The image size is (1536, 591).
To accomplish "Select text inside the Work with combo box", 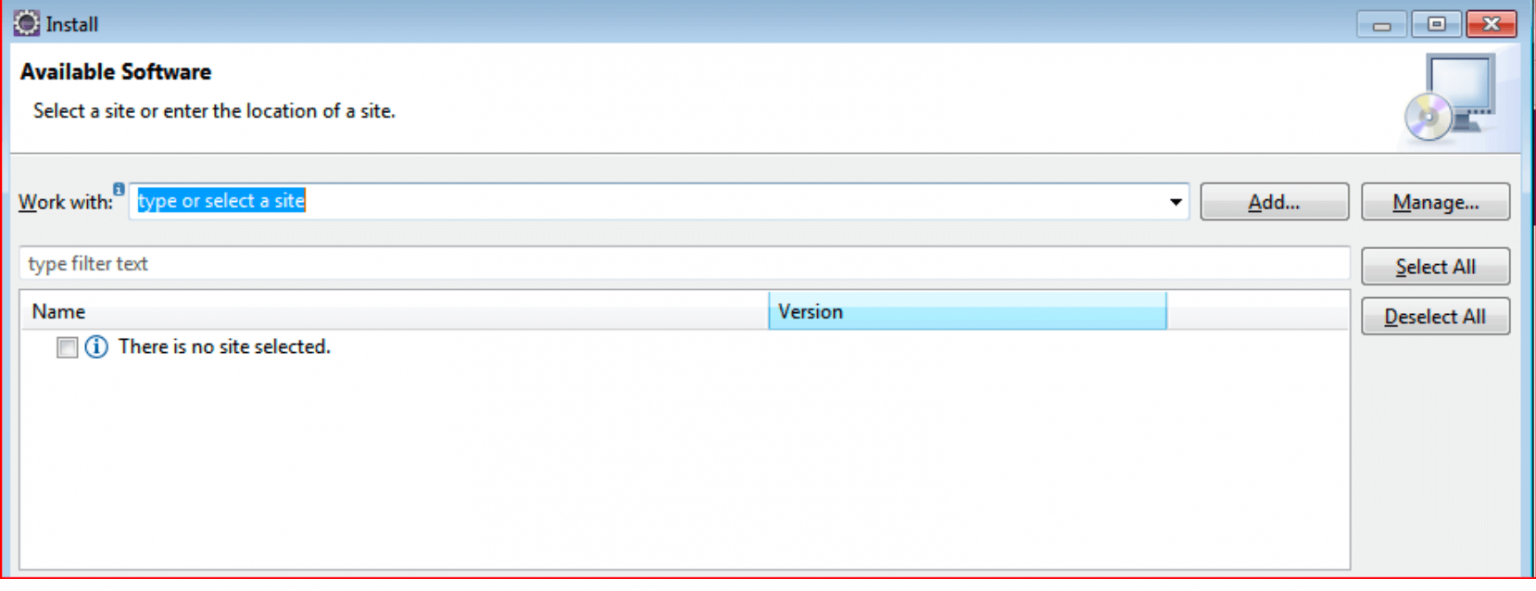I will (x=220, y=201).
